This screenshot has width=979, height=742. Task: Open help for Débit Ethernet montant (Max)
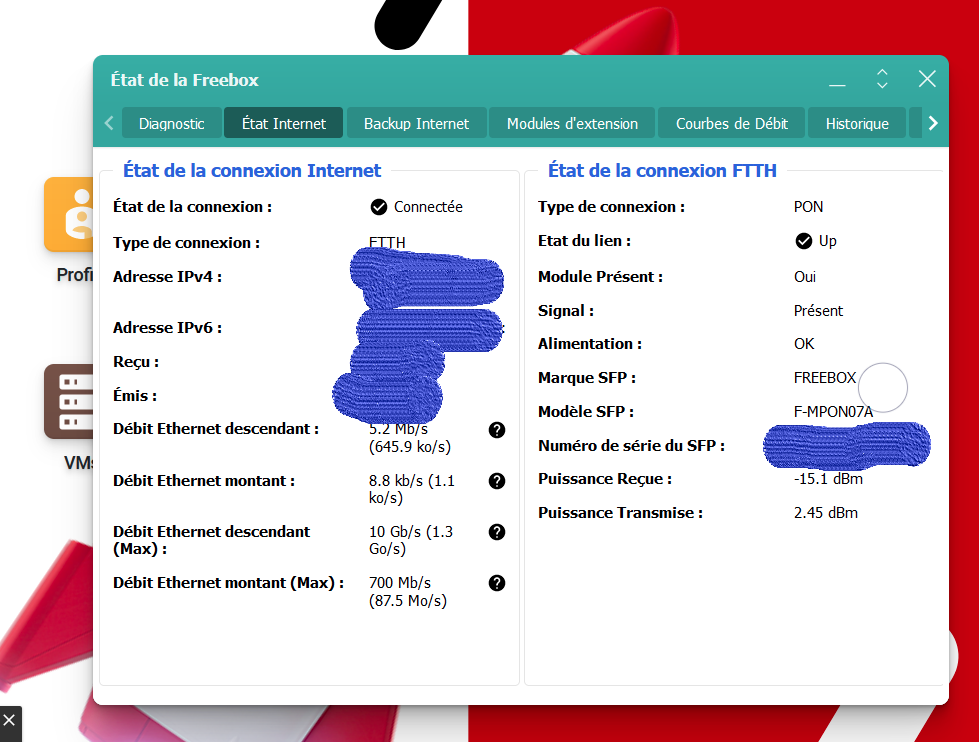497,583
